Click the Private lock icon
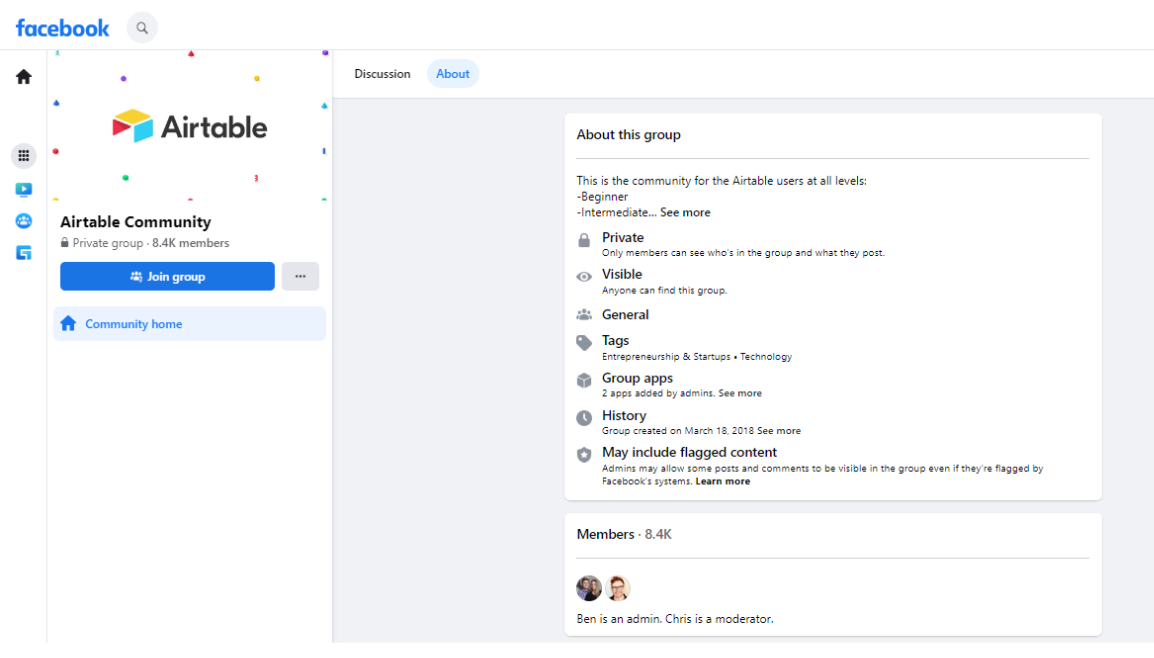 pos(584,241)
